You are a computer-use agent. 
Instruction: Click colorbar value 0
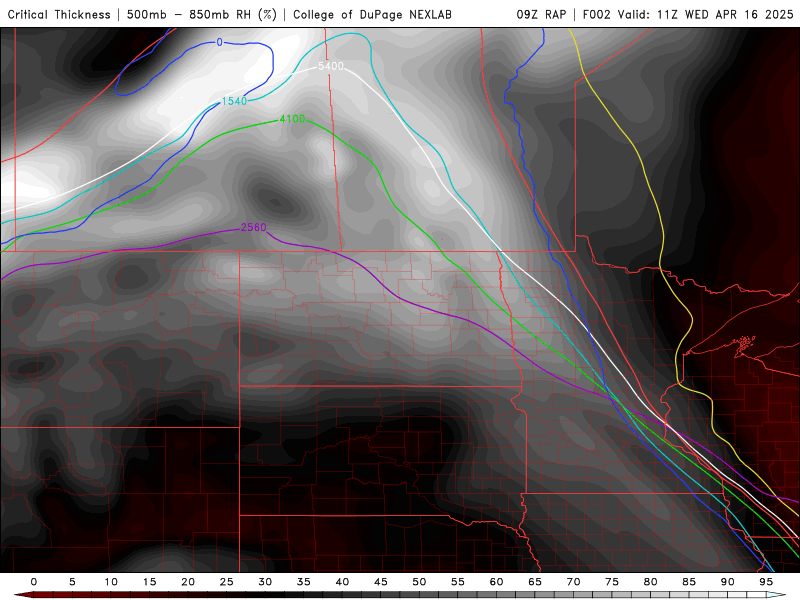coord(34,582)
